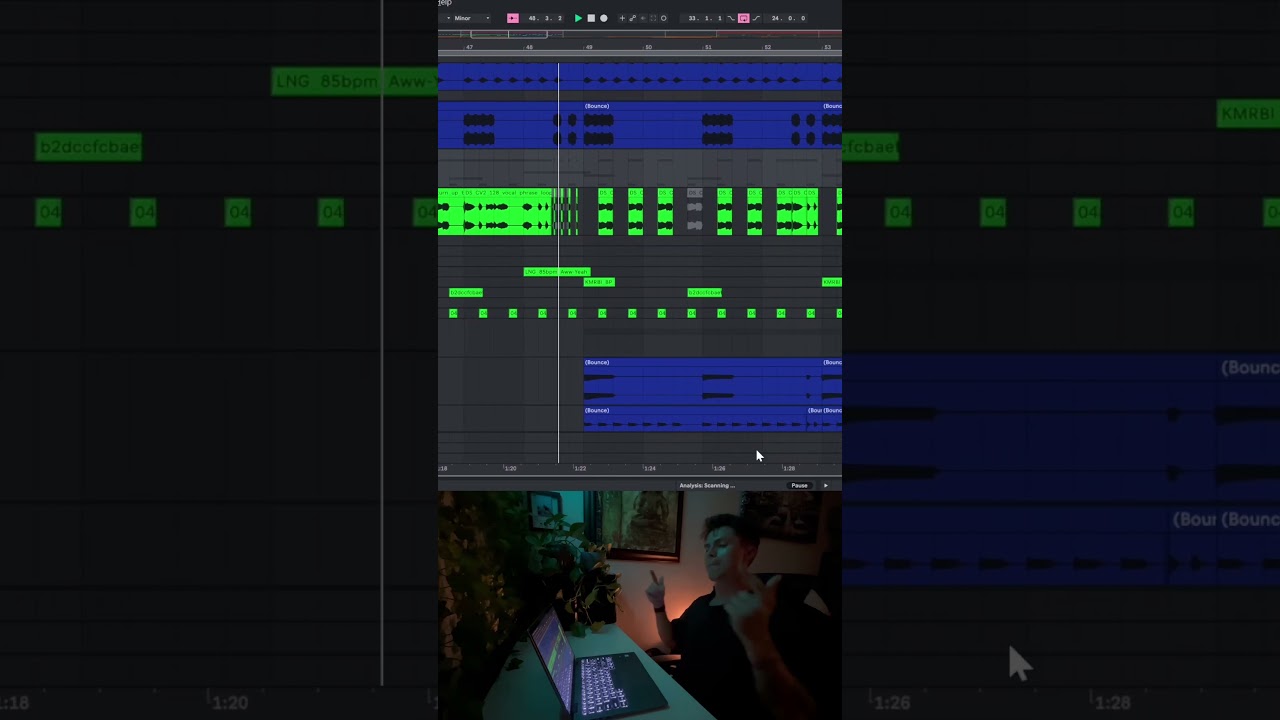
Task: Click the small play arrow beside Pause
Action: pos(825,485)
